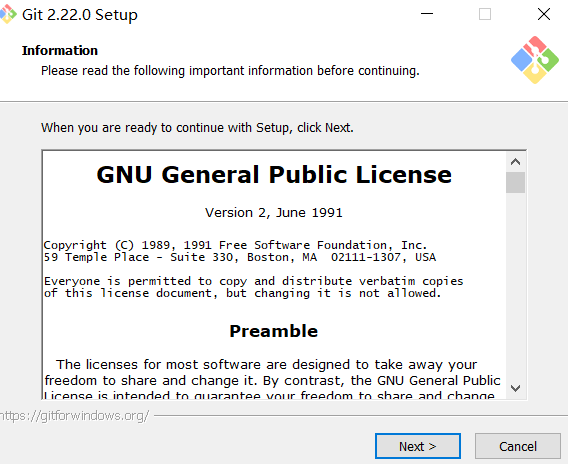This screenshot has height=464, width=568.
Task: Click the license scrollbar up arrow
Action: coord(515,162)
